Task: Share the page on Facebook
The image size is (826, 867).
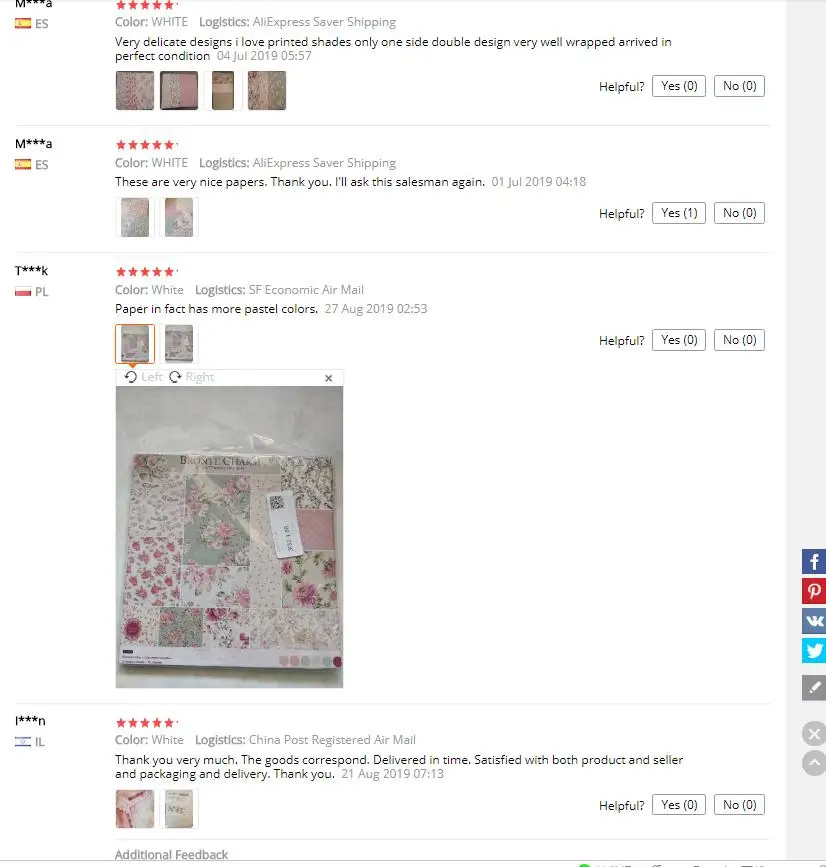Action: (814, 561)
